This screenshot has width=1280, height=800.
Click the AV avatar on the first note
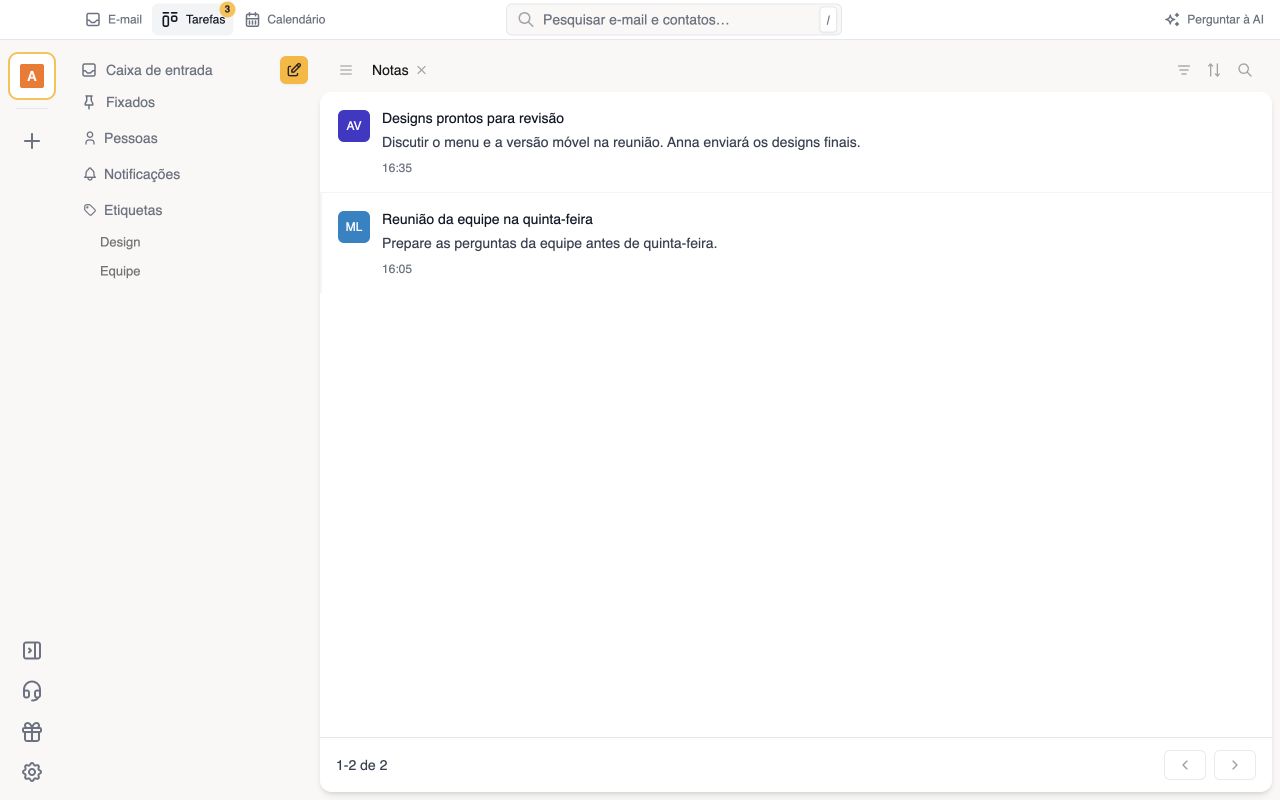[x=354, y=126]
